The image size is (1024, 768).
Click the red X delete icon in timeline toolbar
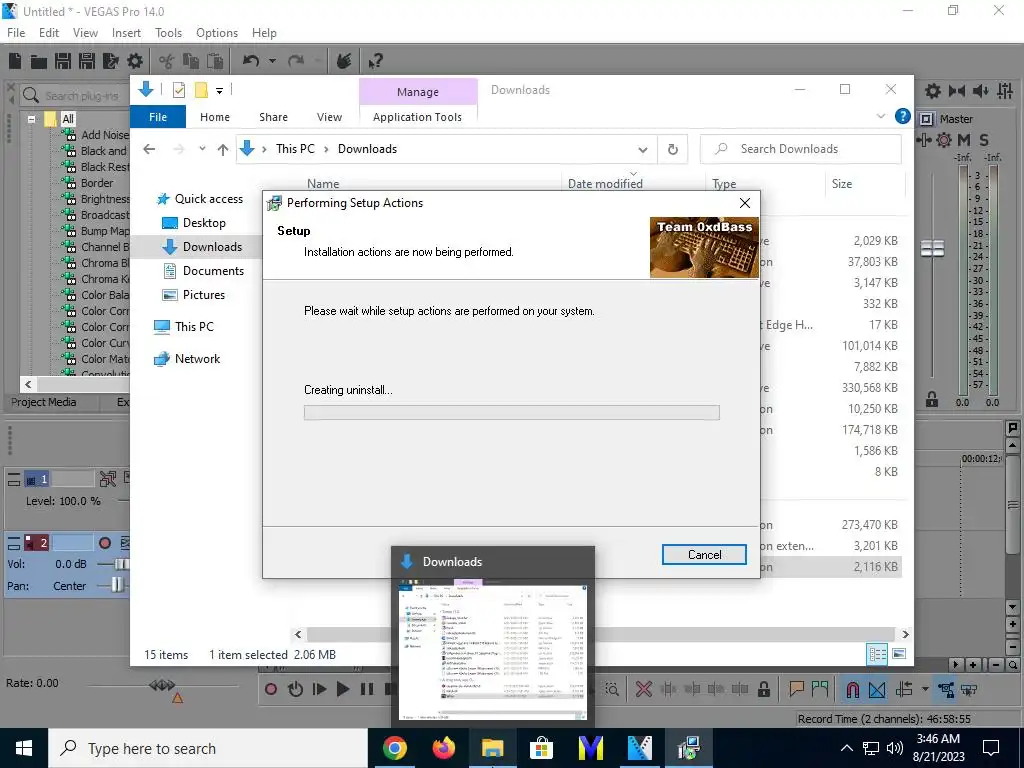(x=644, y=689)
